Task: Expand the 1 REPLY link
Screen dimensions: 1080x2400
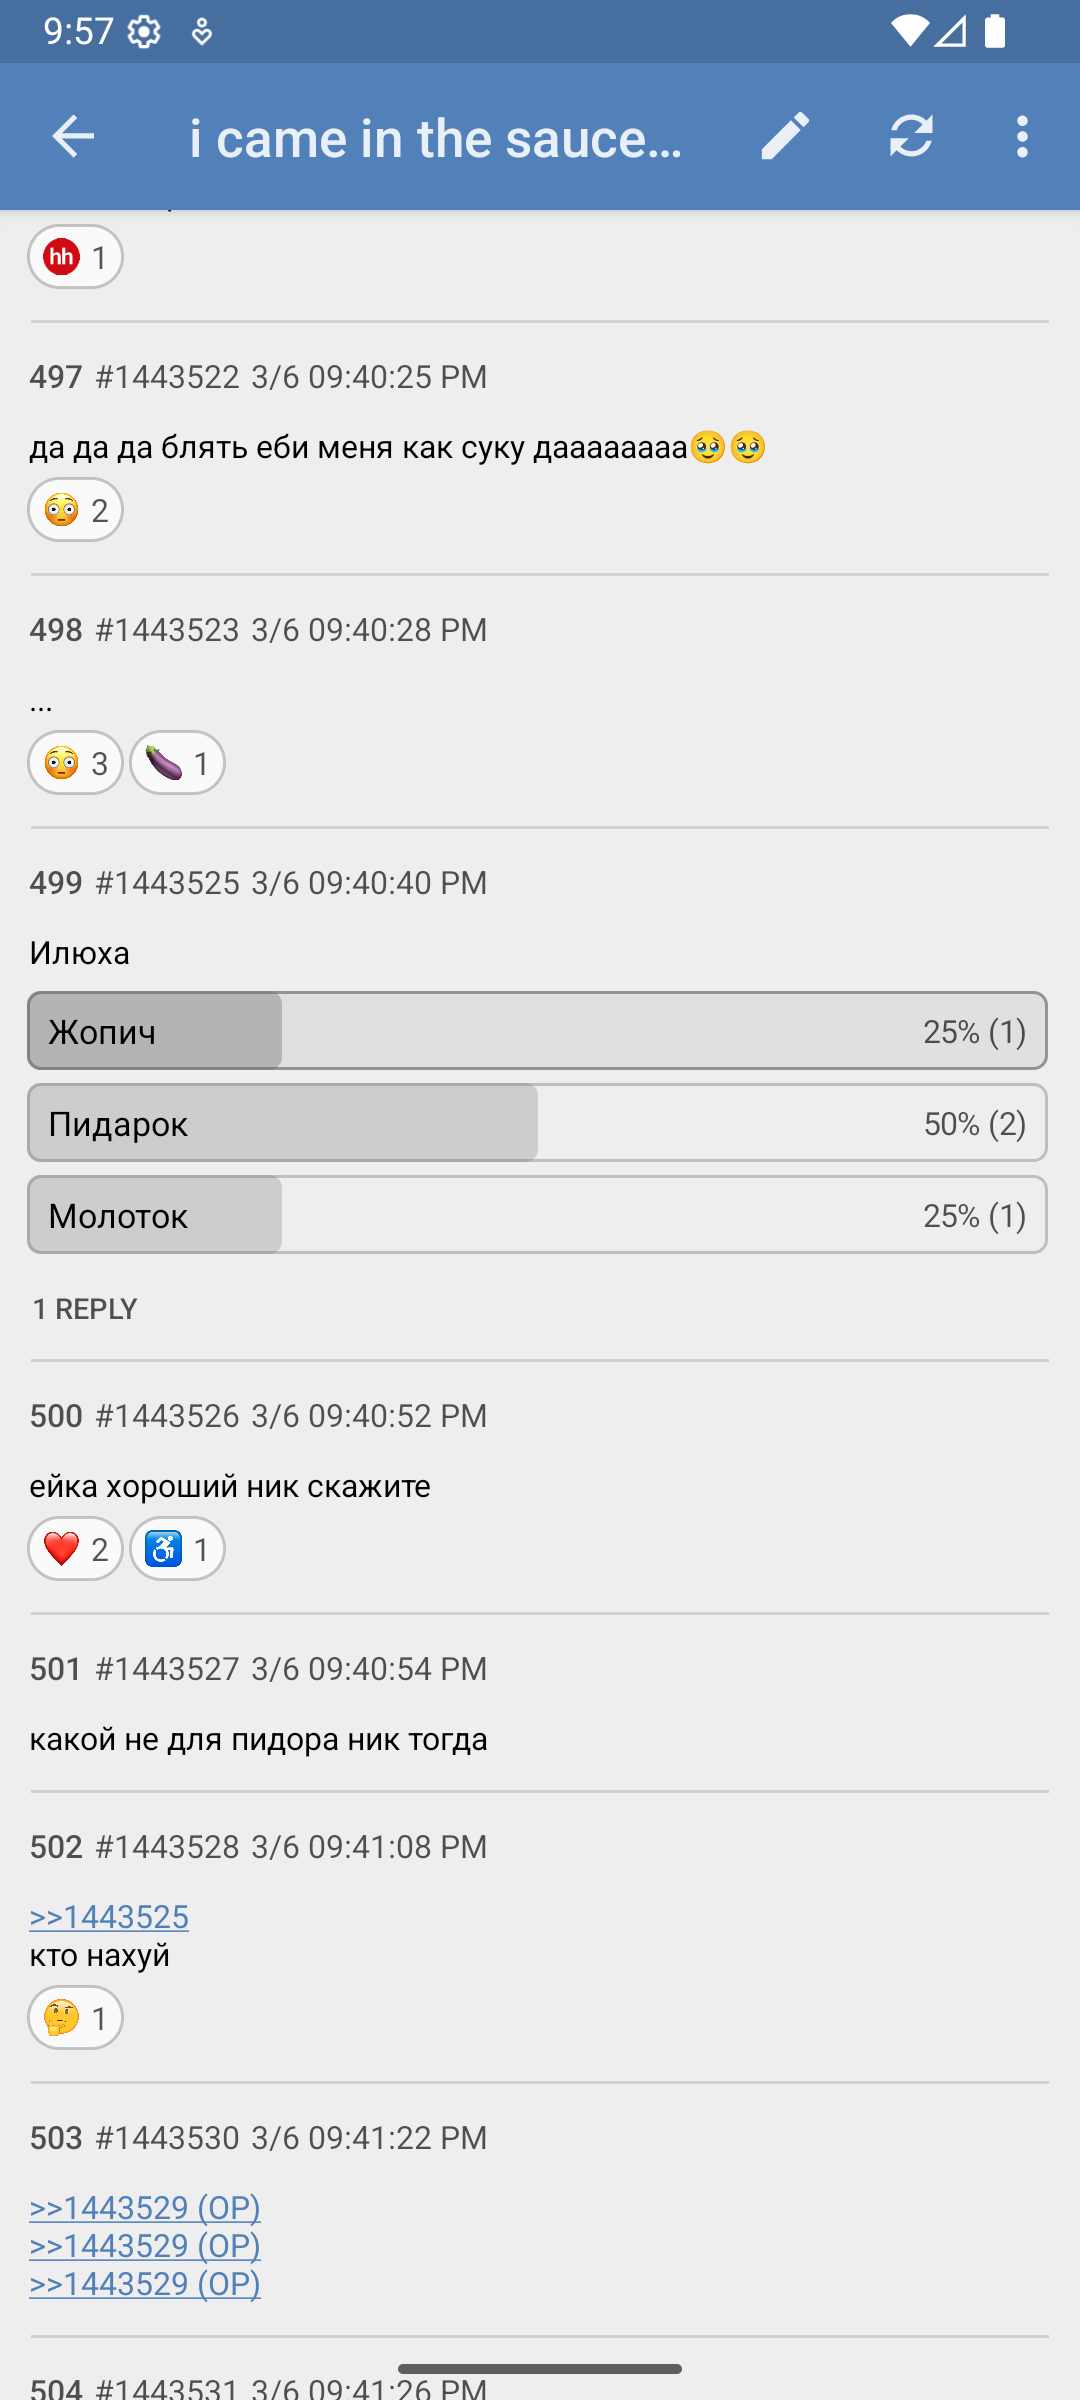Action: [85, 1309]
